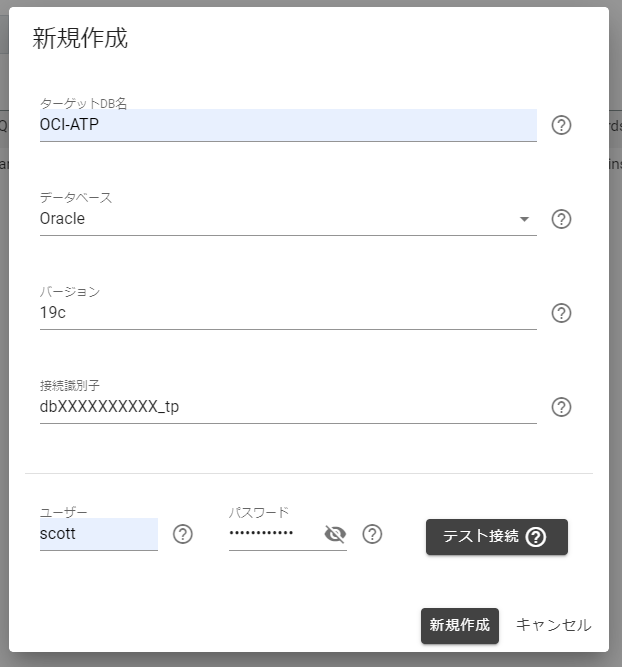Focus the masked password input field
The image size is (622, 667).
tap(274, 534)
